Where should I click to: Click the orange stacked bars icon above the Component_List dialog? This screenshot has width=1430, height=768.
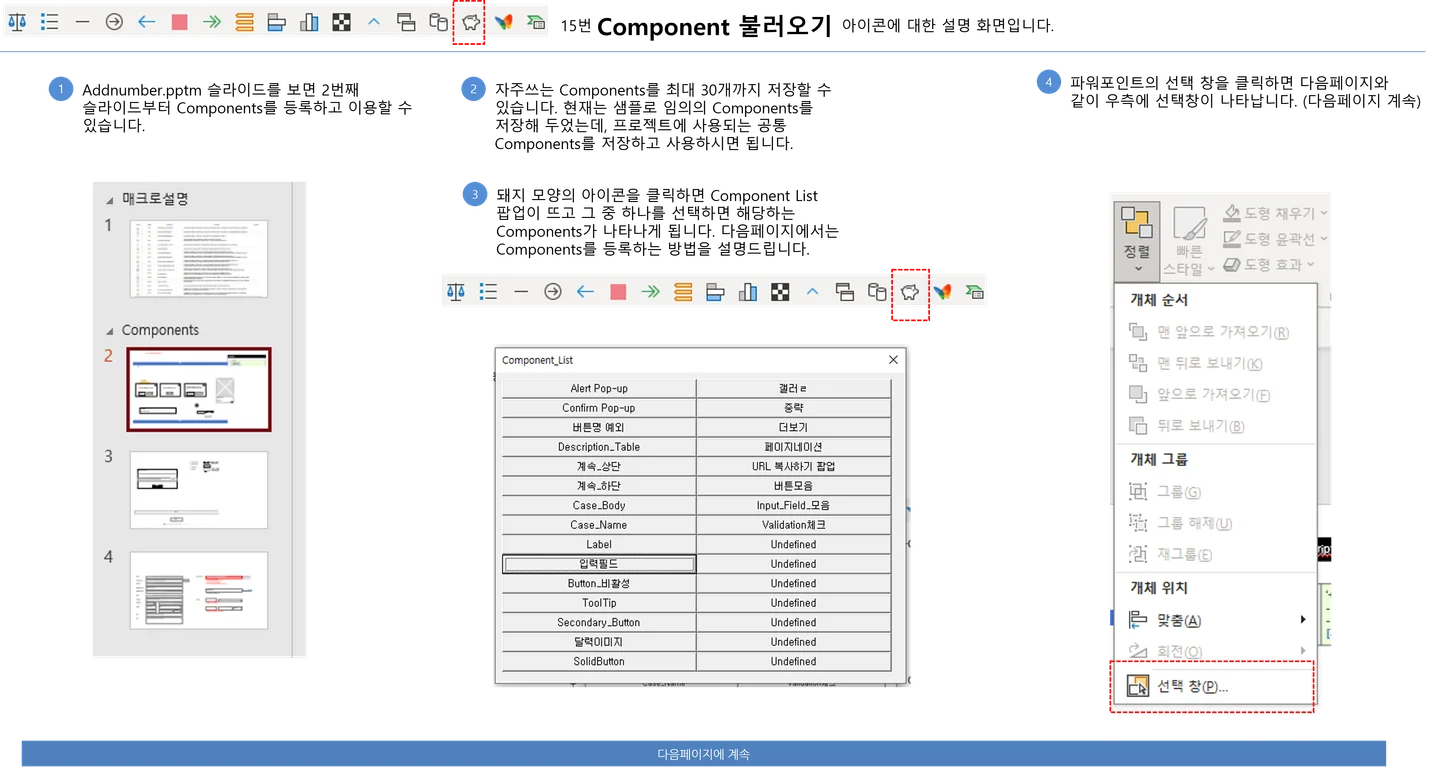(x=683, y=292)
